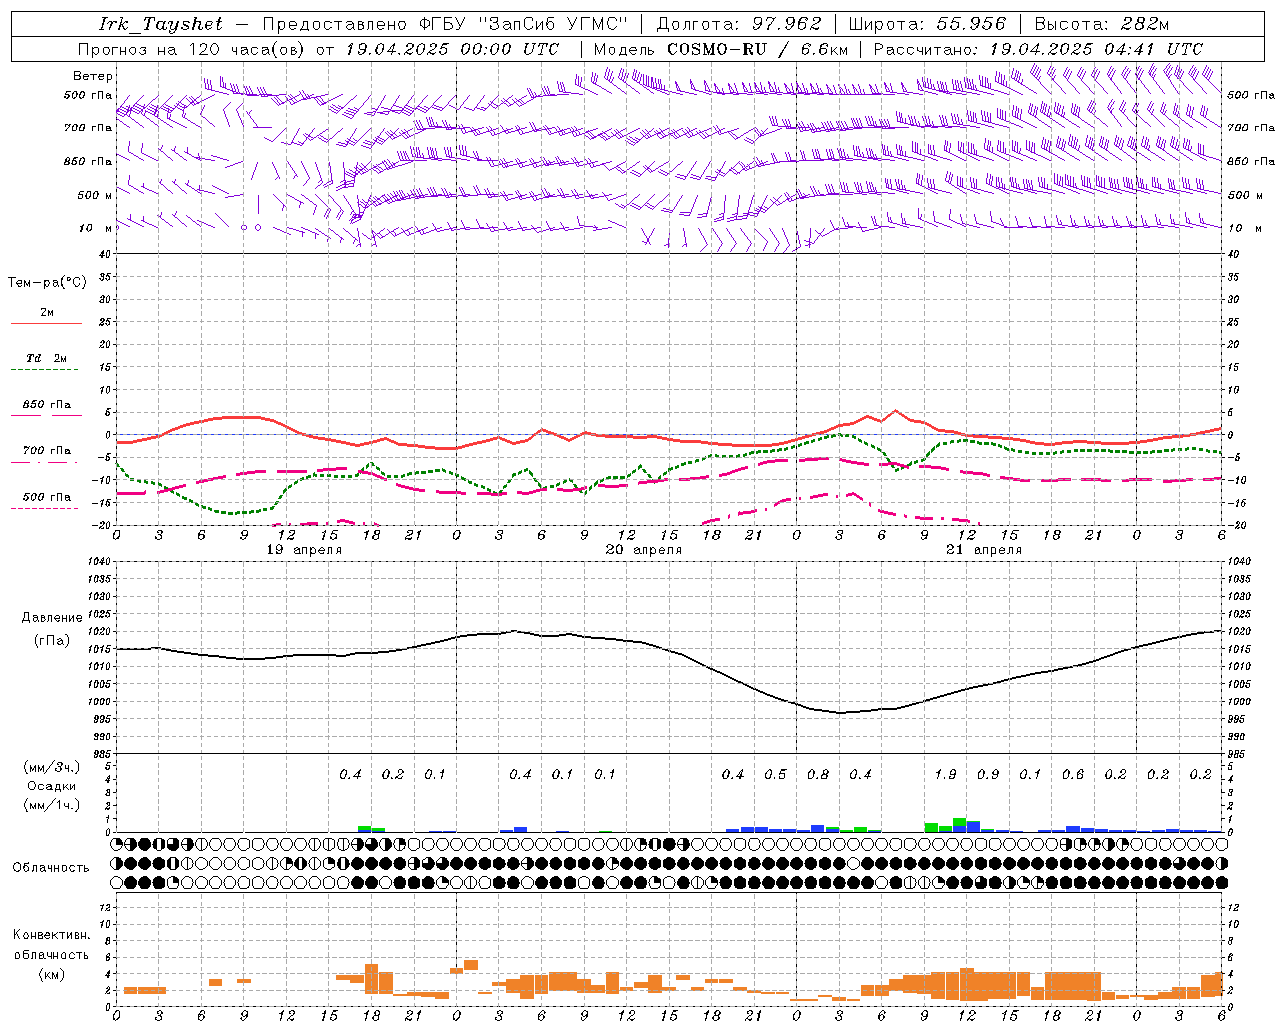Click the precipitation value "0.9"
Viewport: 1280px width, 1024px height.
pos(988,775)
